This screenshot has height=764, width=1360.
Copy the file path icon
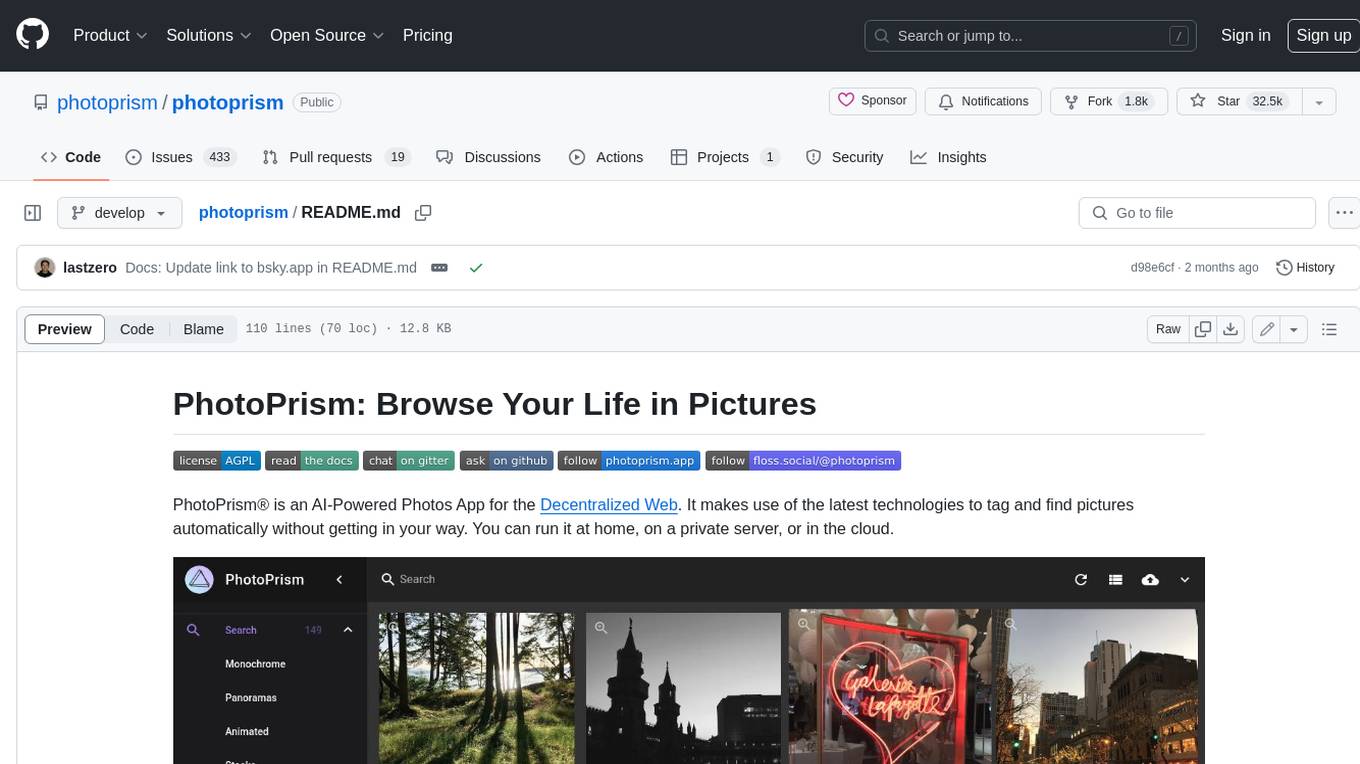pos(423,213)
